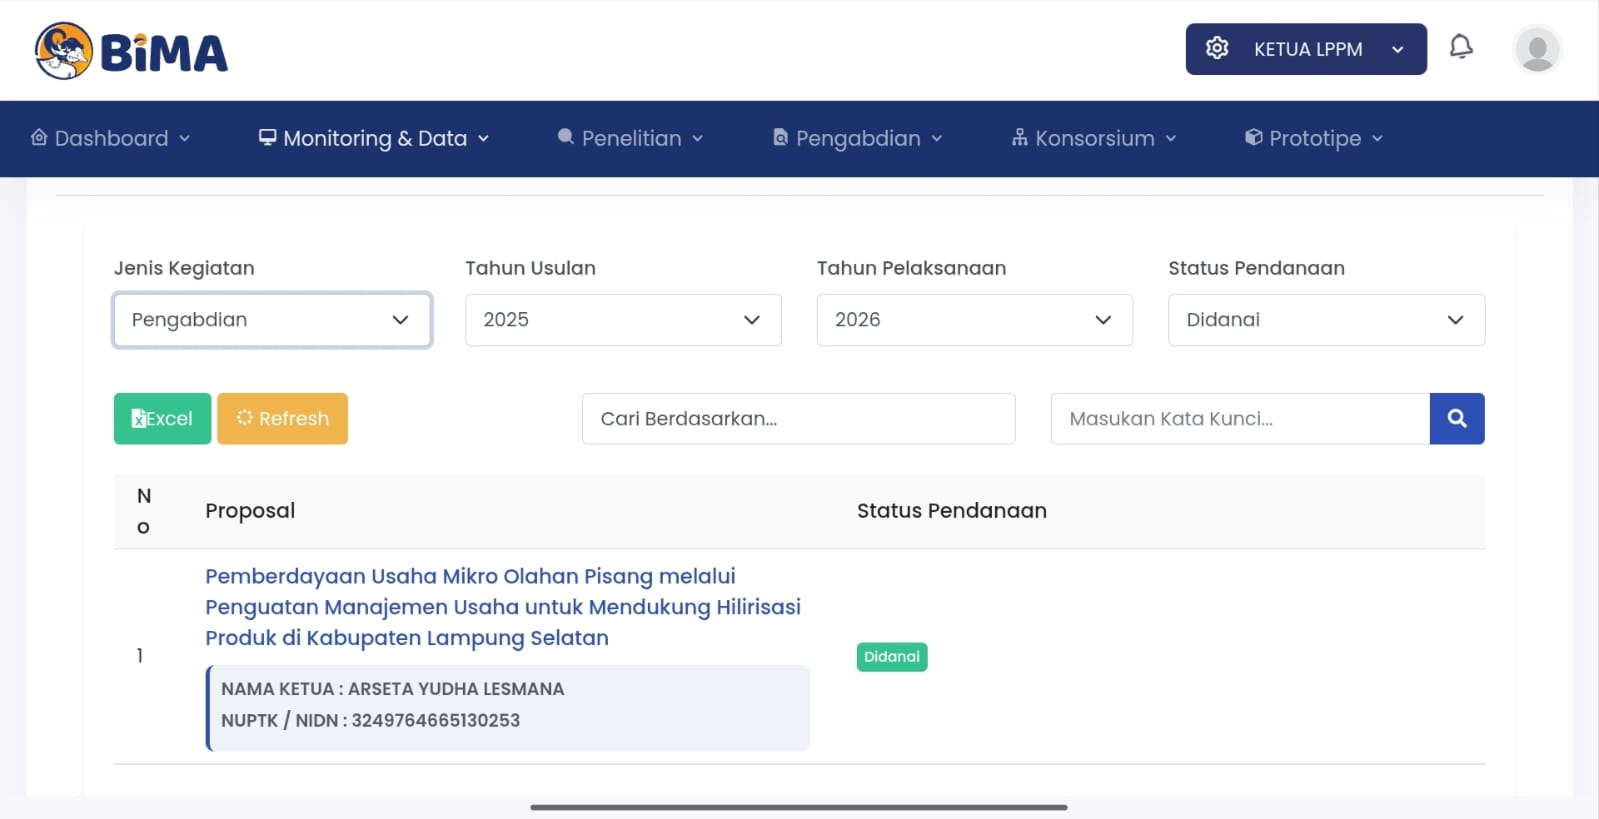The image size is (1599, 819).
Task: Expand the Pengabdian menu
Action: coord(857,139)
